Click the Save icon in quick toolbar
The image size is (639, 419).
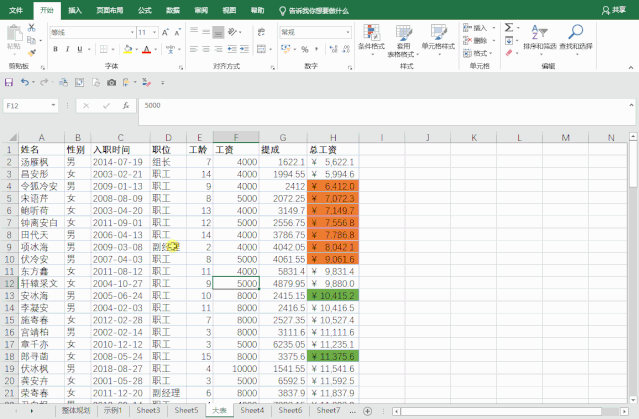[x=9, y=83]
